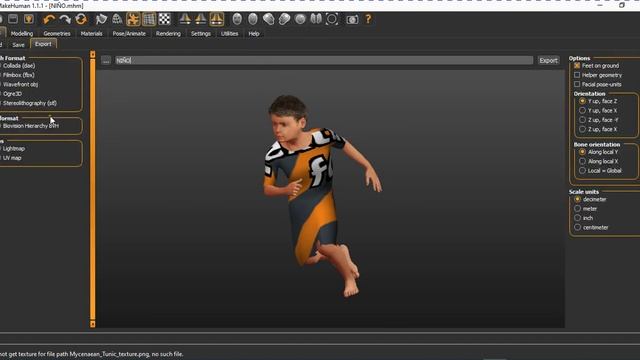Toggle the highlighted Symmetry mode icon
The height and width of the screenshot is (360, 640).
[x=217, y=19]
